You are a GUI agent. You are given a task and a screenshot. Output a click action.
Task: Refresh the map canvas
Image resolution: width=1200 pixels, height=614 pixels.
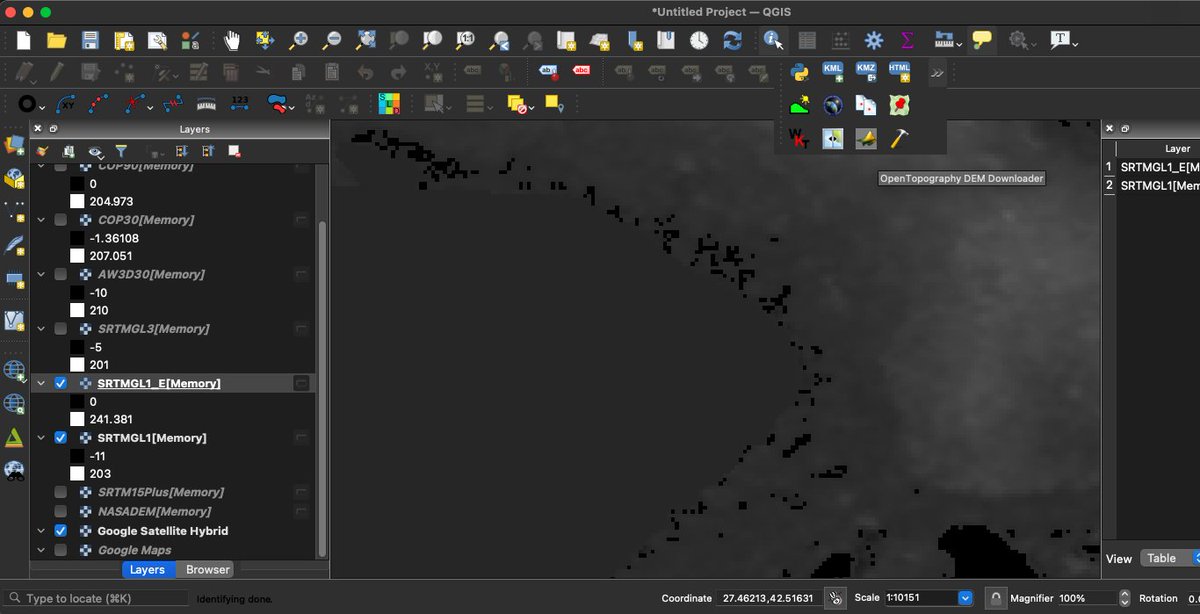coord(732,40)
